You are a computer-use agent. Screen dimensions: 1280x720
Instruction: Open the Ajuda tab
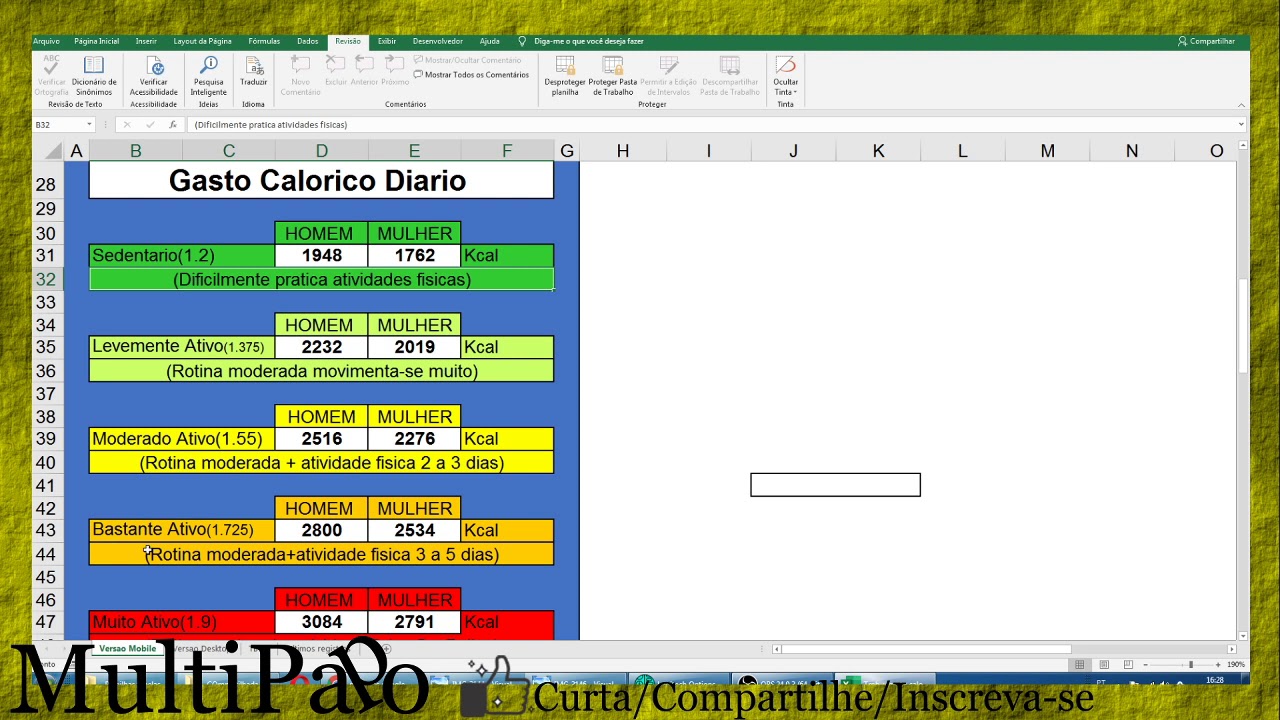[x=489, y=41]
